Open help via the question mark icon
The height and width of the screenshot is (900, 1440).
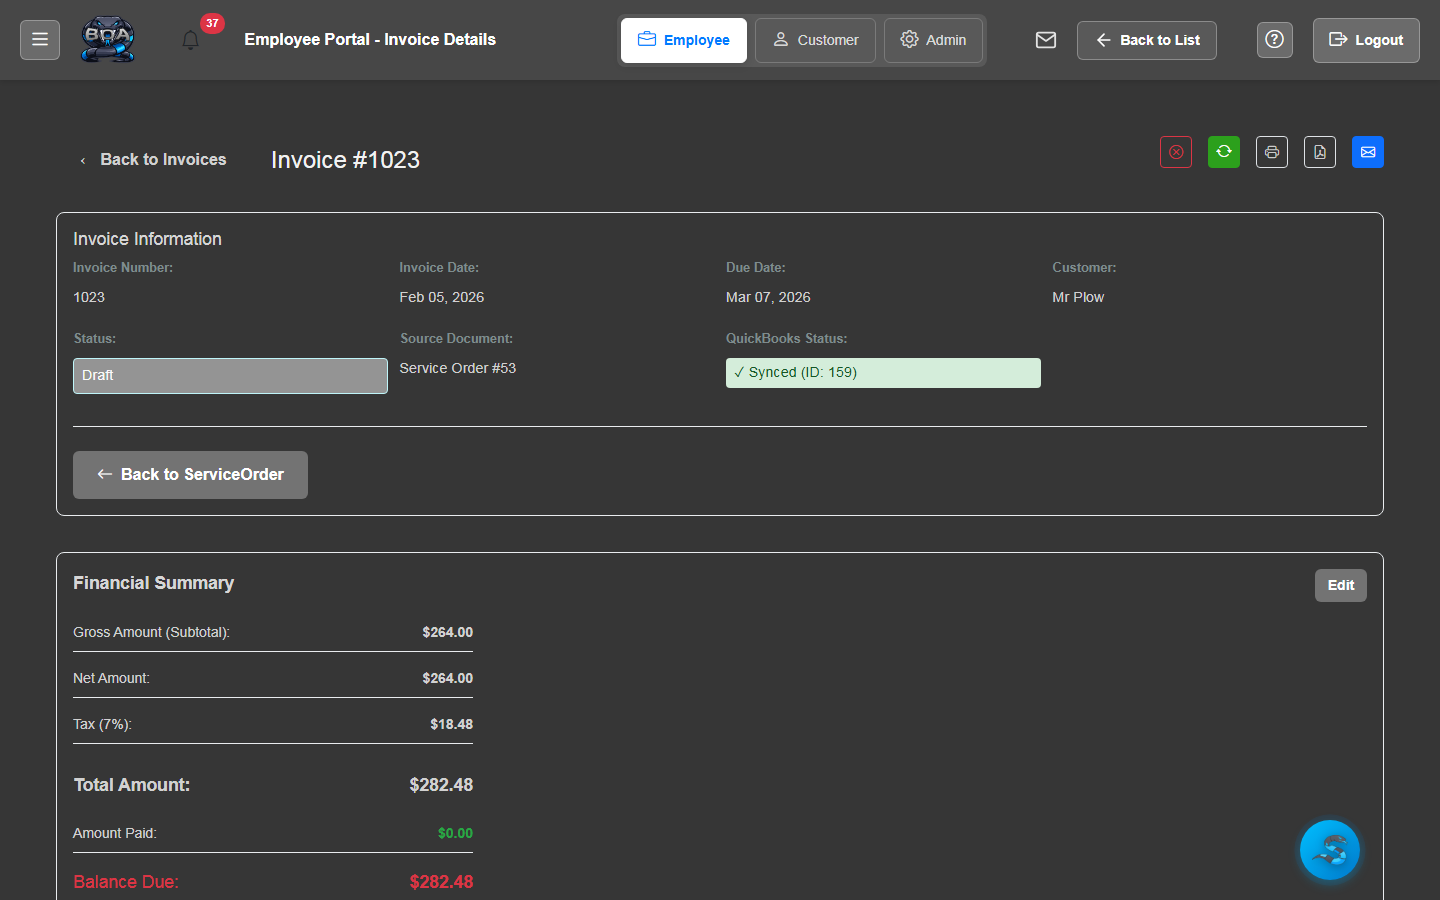(x=1274, y=39)
